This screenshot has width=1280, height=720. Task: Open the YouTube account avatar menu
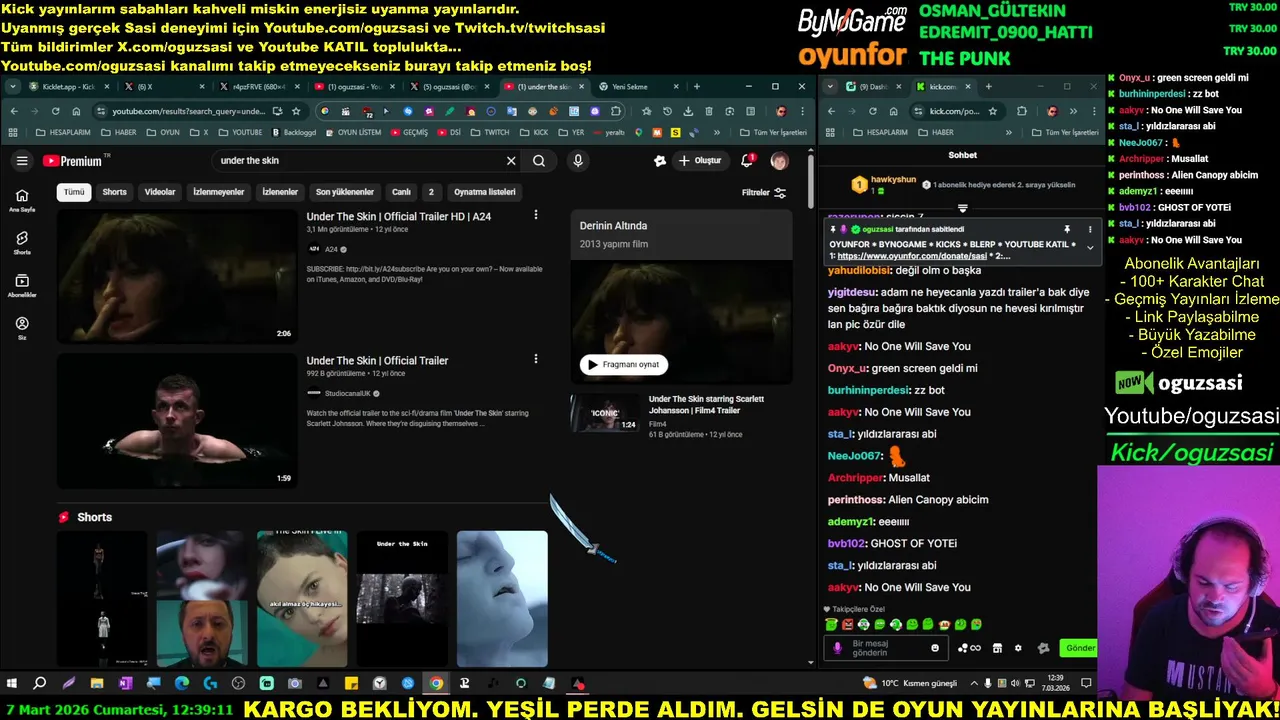click(x=779, y=161)
